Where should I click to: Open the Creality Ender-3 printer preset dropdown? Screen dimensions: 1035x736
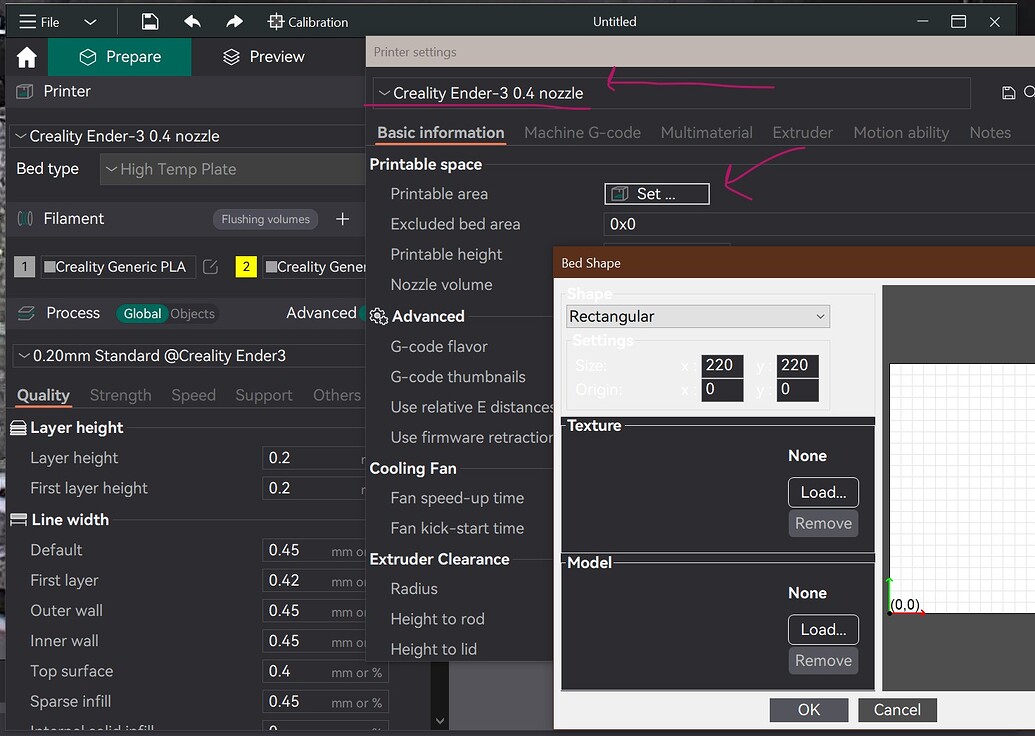pos(189,136)
